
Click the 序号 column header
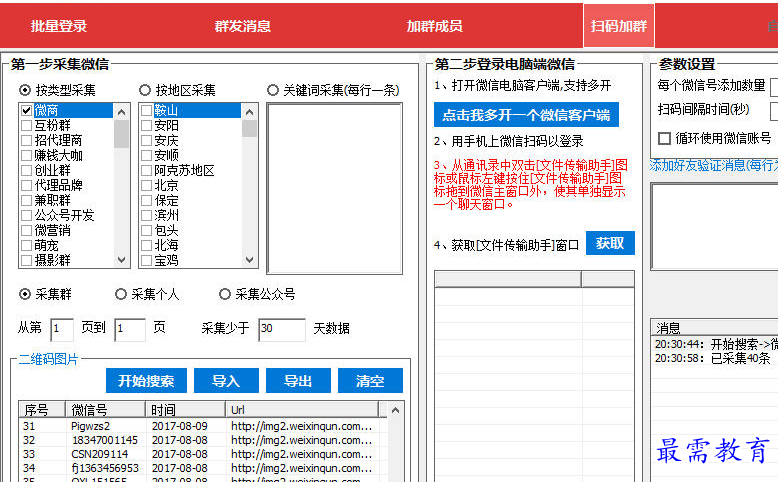(42, 410)
